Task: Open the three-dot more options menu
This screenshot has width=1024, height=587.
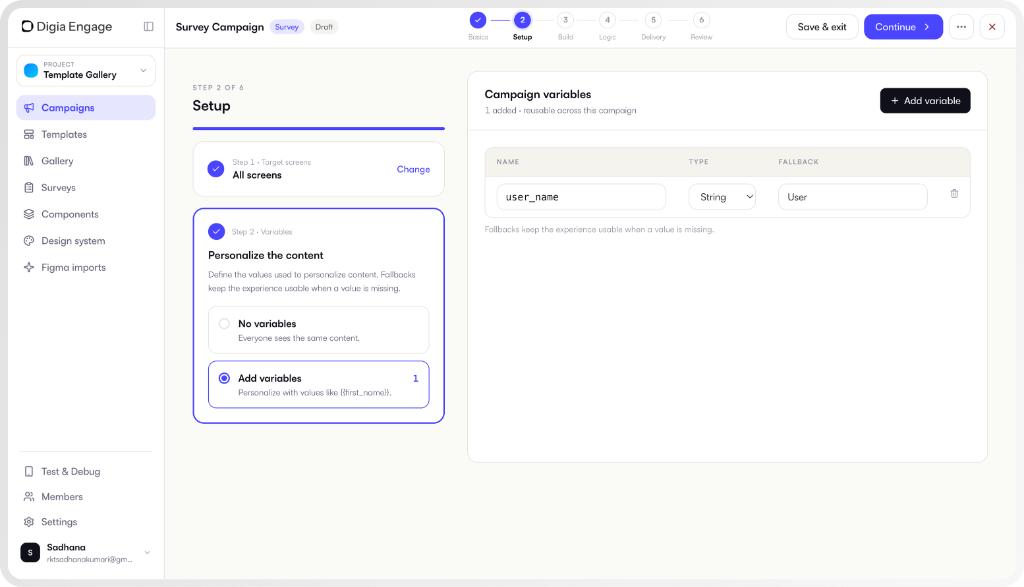Action: [x=961, y=27]
